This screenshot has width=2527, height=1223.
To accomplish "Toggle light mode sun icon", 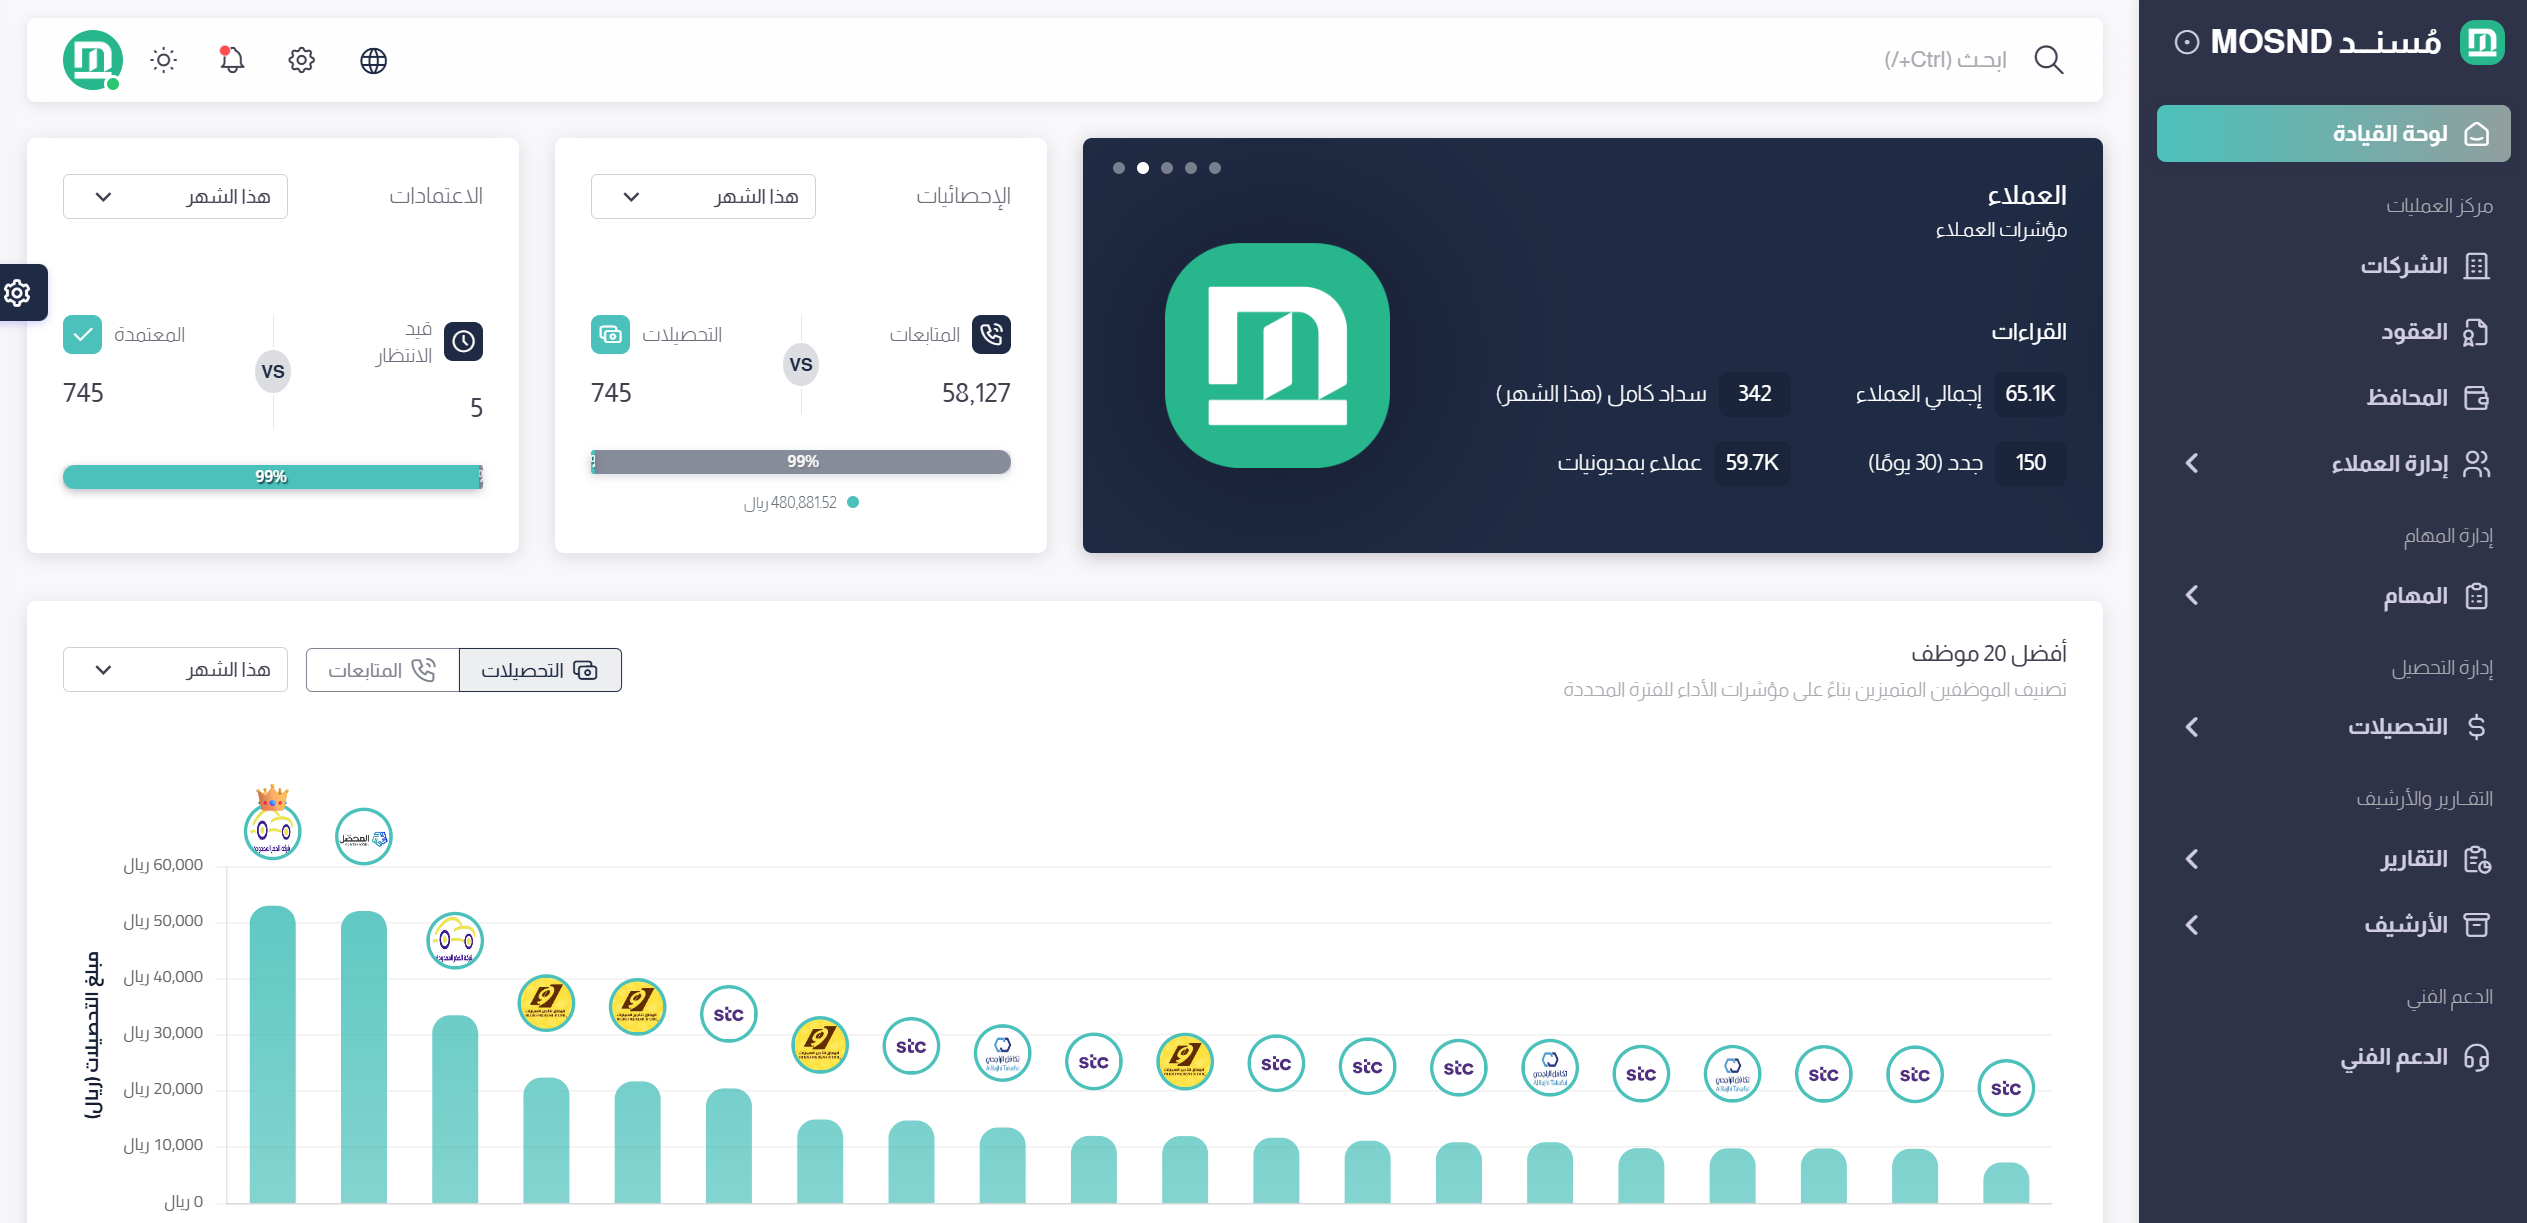I will (x=163, y=61).
